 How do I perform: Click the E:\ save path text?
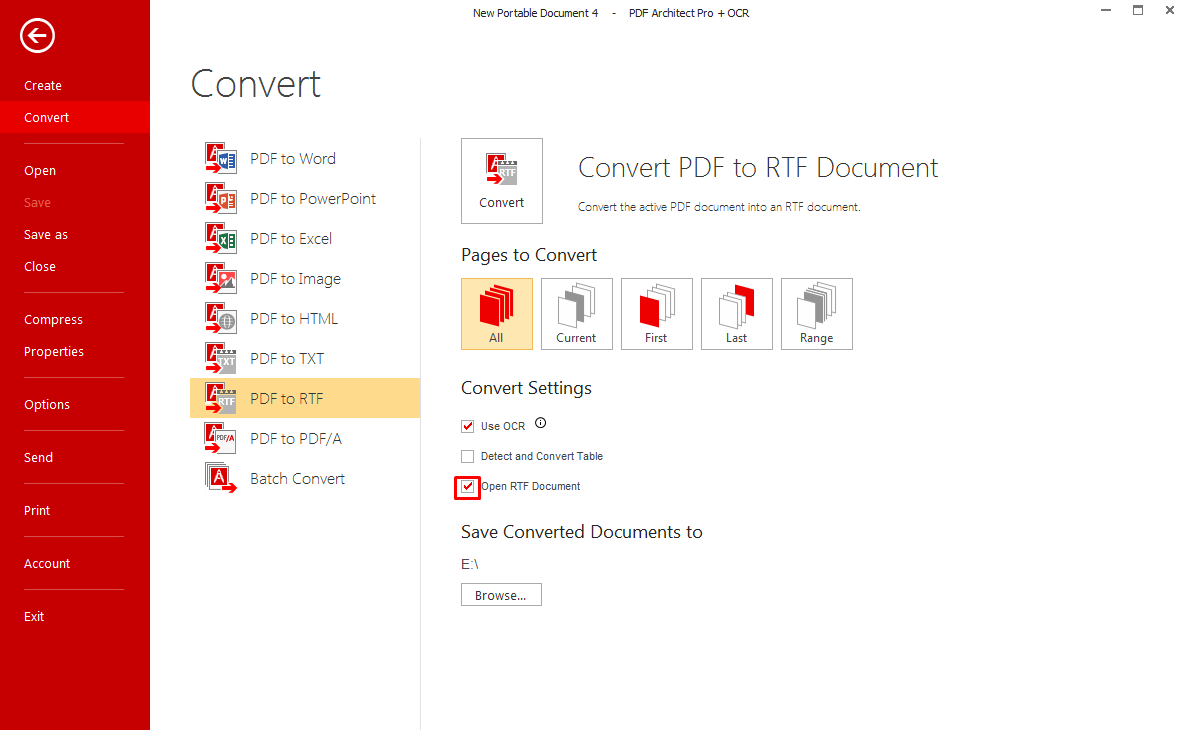[x=470, y=563]
